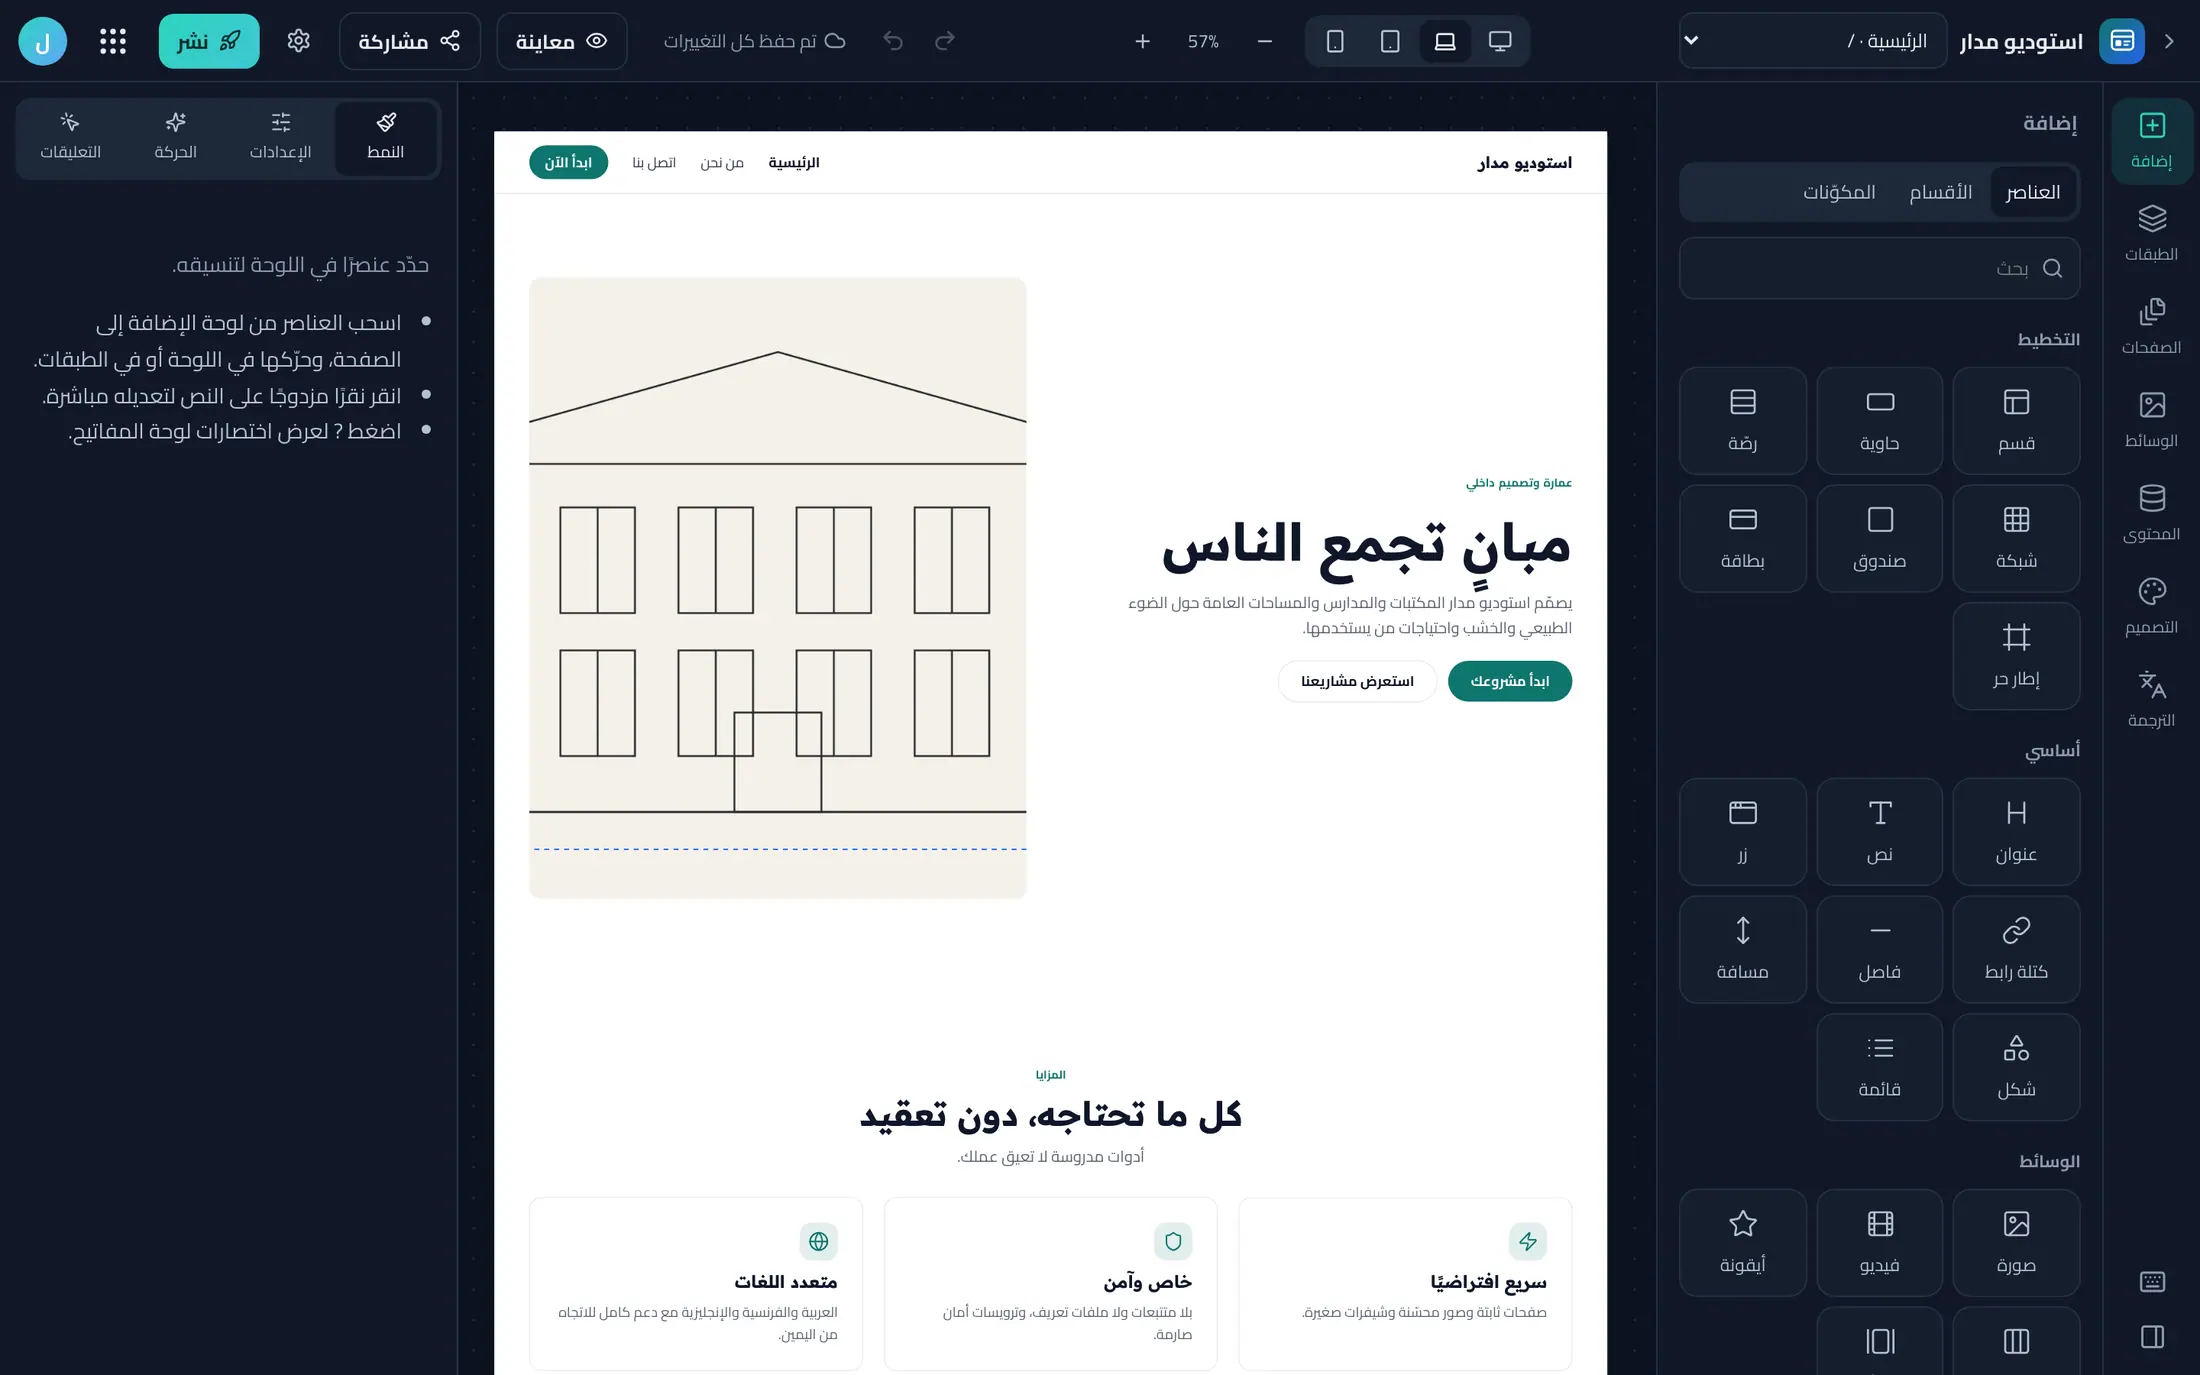Open the التعليقات comments tab

pyautogui.click(x=70, y=137)
